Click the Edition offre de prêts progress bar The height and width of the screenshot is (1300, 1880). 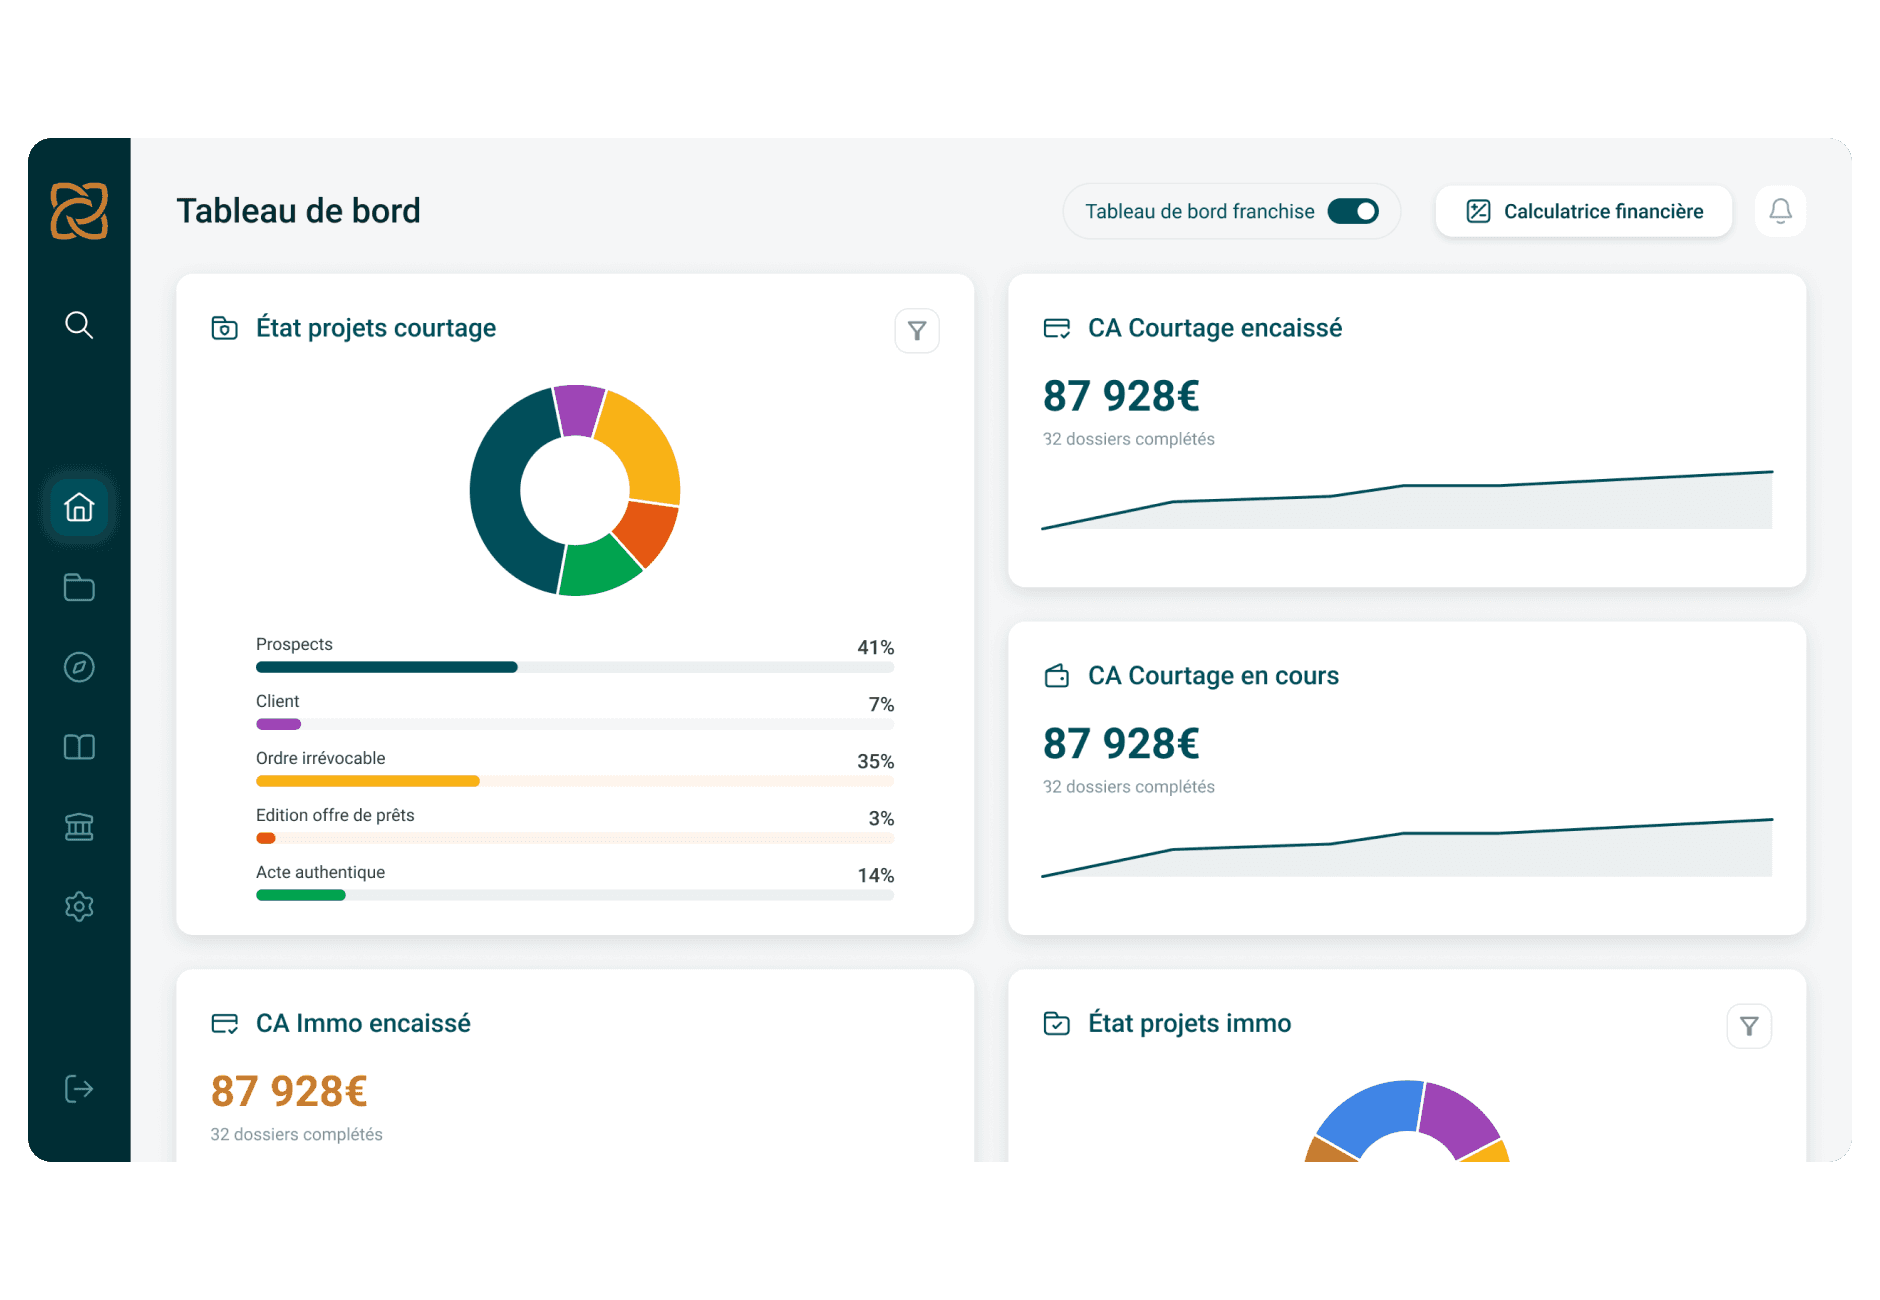[x=575, y=838]
